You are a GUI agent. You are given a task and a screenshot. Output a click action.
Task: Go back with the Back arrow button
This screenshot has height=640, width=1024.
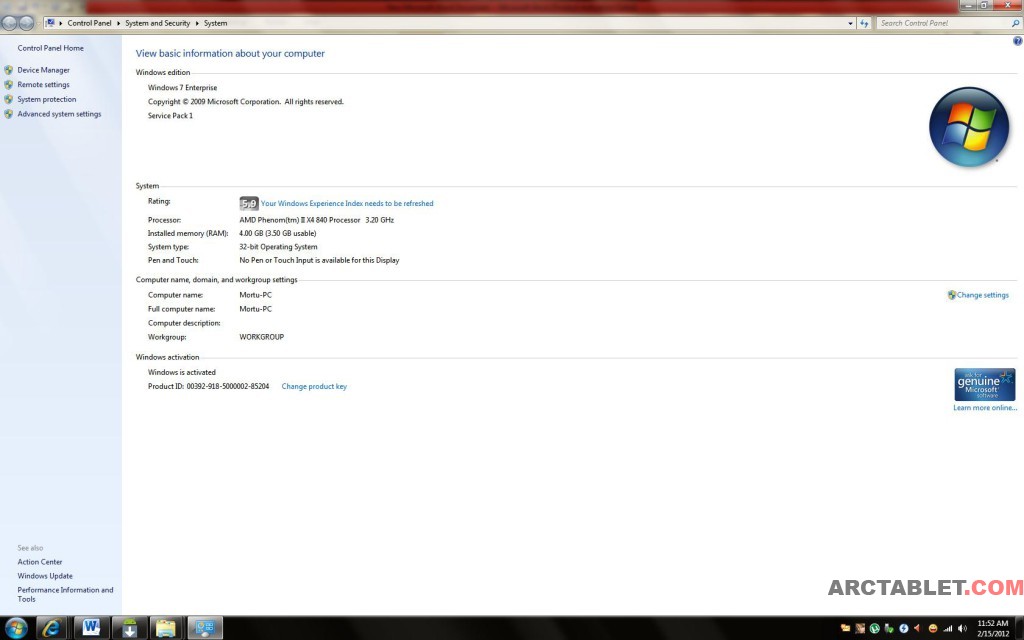tap(9, 23)
